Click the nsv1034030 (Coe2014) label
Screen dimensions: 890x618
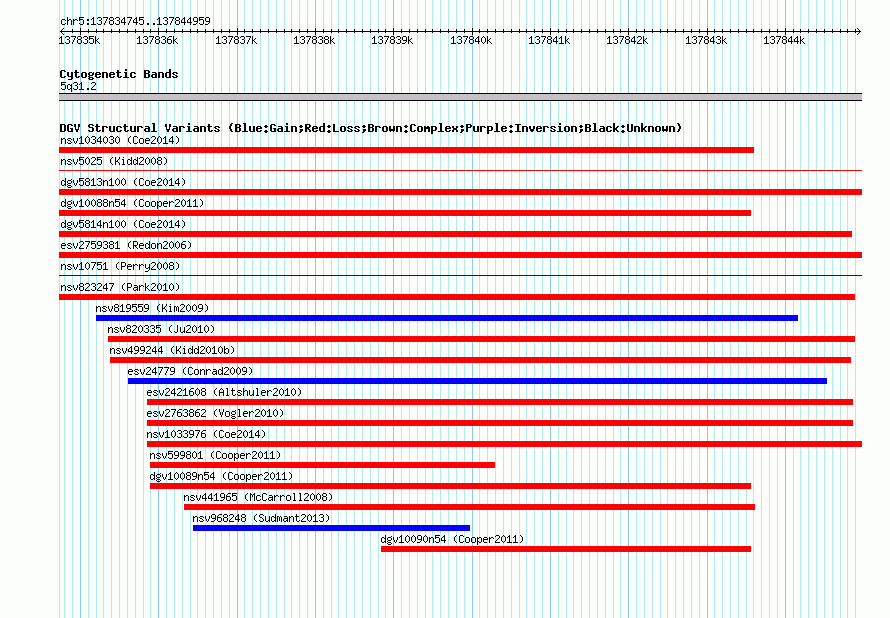(x=120, y=140)
